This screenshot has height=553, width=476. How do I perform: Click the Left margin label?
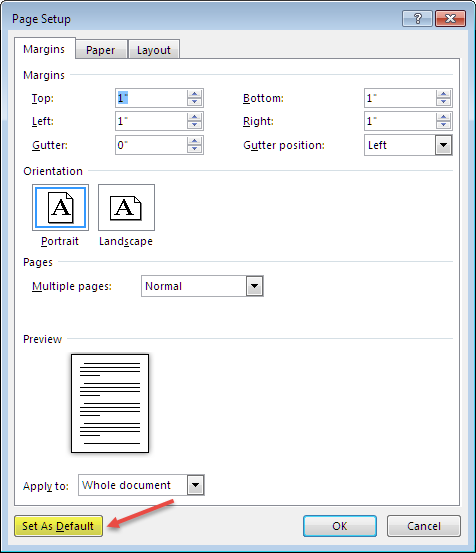43,122
